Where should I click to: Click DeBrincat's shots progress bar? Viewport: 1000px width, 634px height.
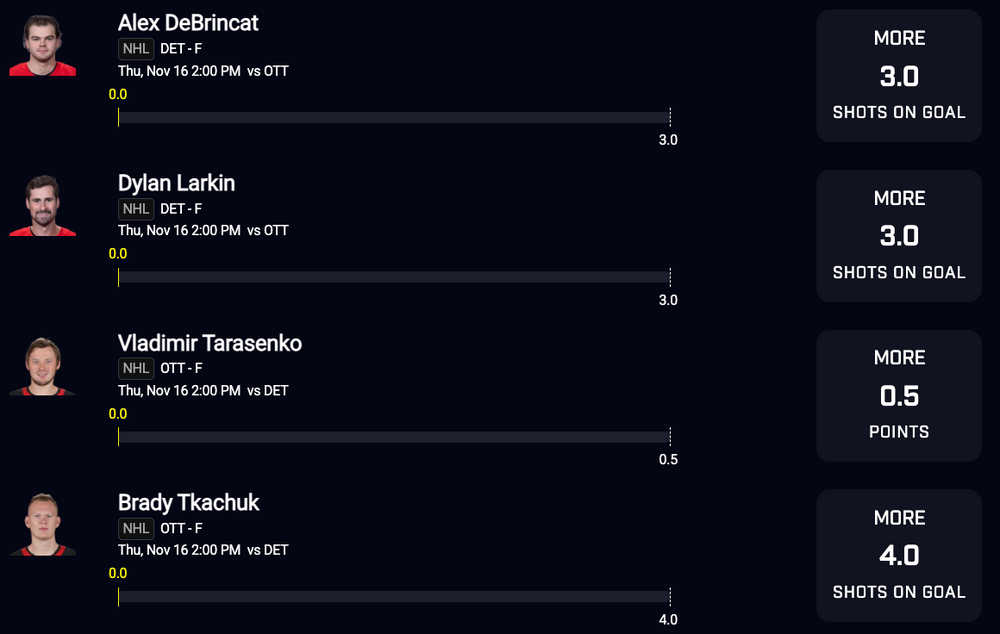pos(394,117)
